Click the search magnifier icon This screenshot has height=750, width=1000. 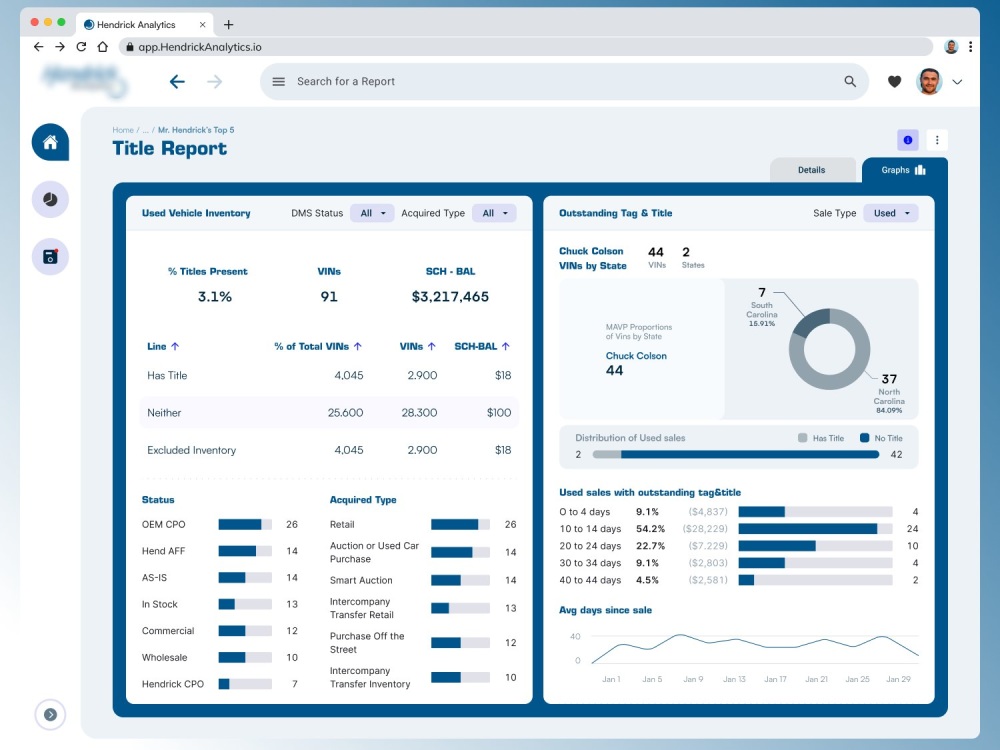pyautogui.click(x=850, y=82)
